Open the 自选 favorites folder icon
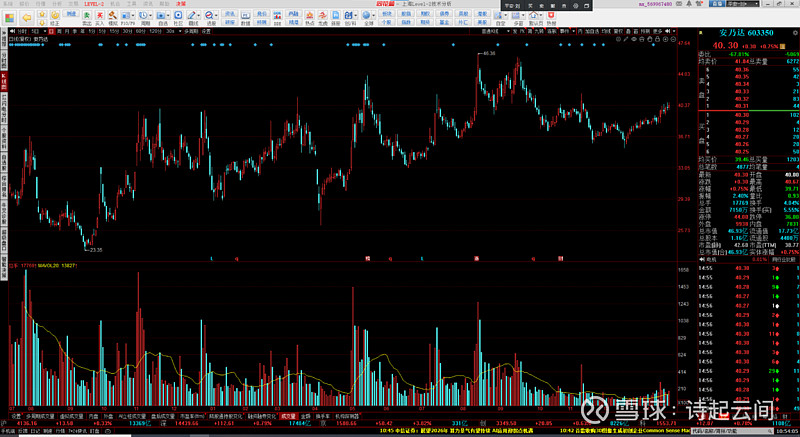Image resolution: width=800 pixels, height=437 pixels. click(161, 16)
